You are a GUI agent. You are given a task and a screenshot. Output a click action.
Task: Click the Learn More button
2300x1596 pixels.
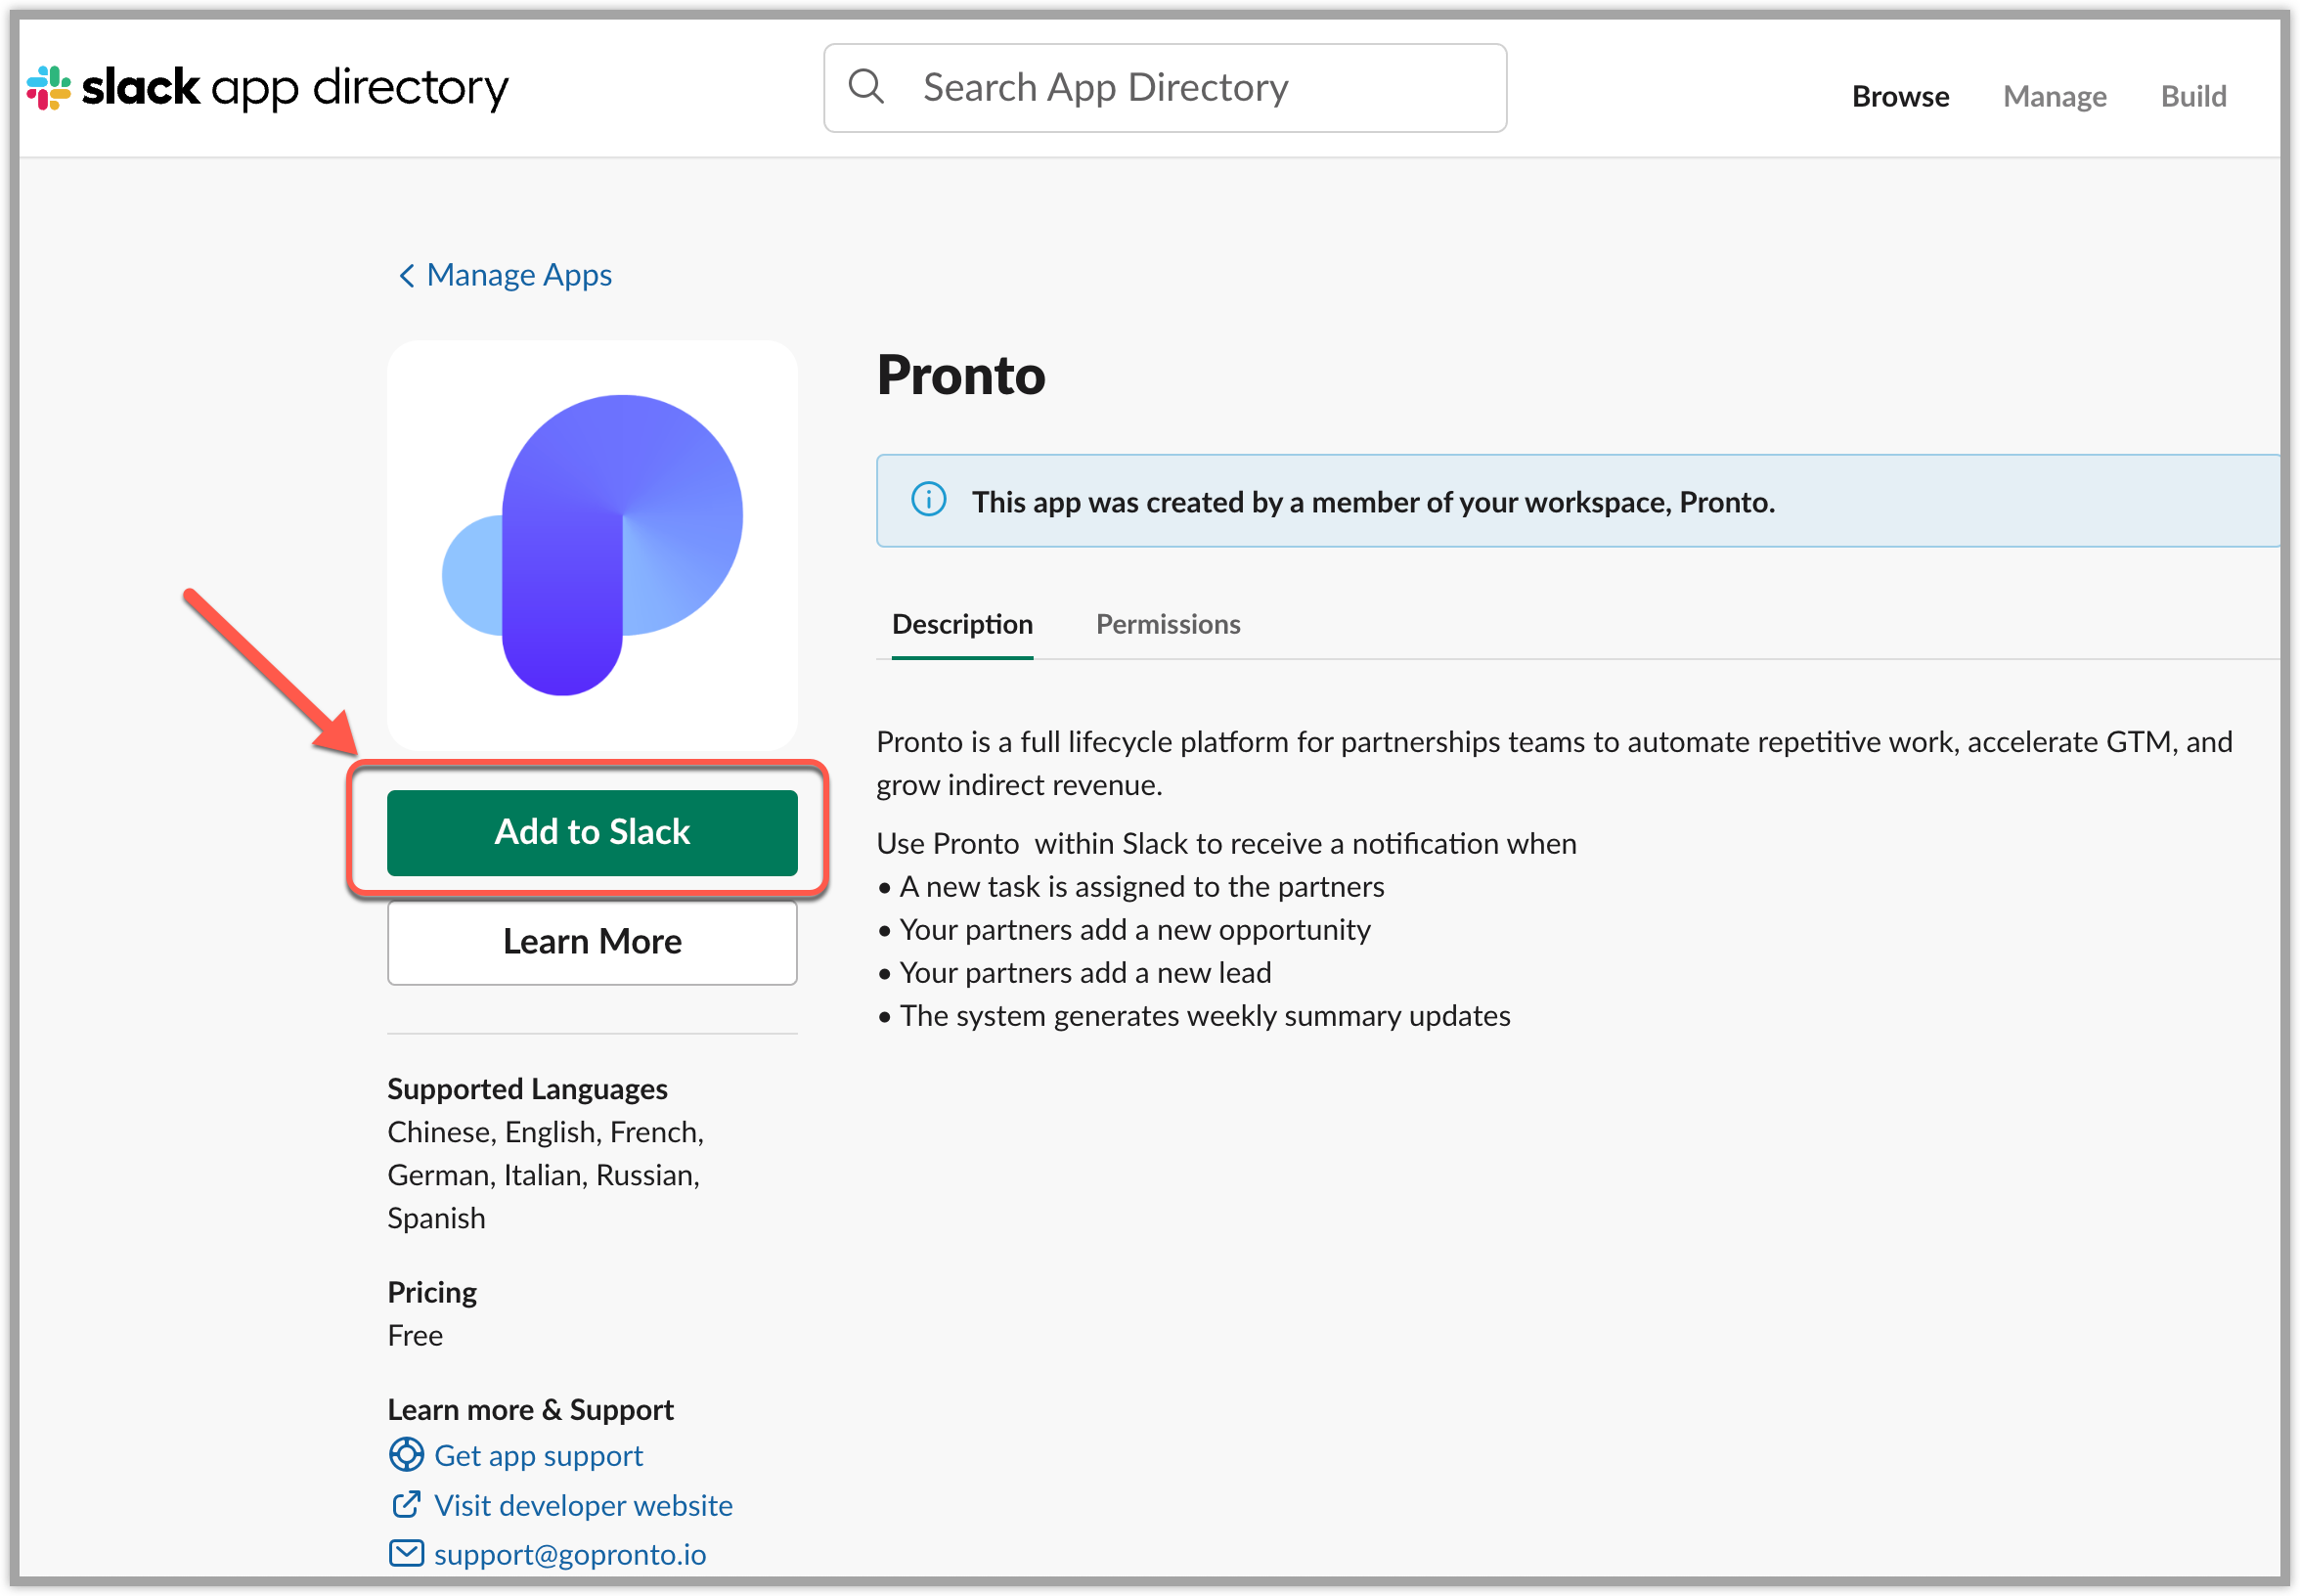pyautogui.click(x=592, y=942)
